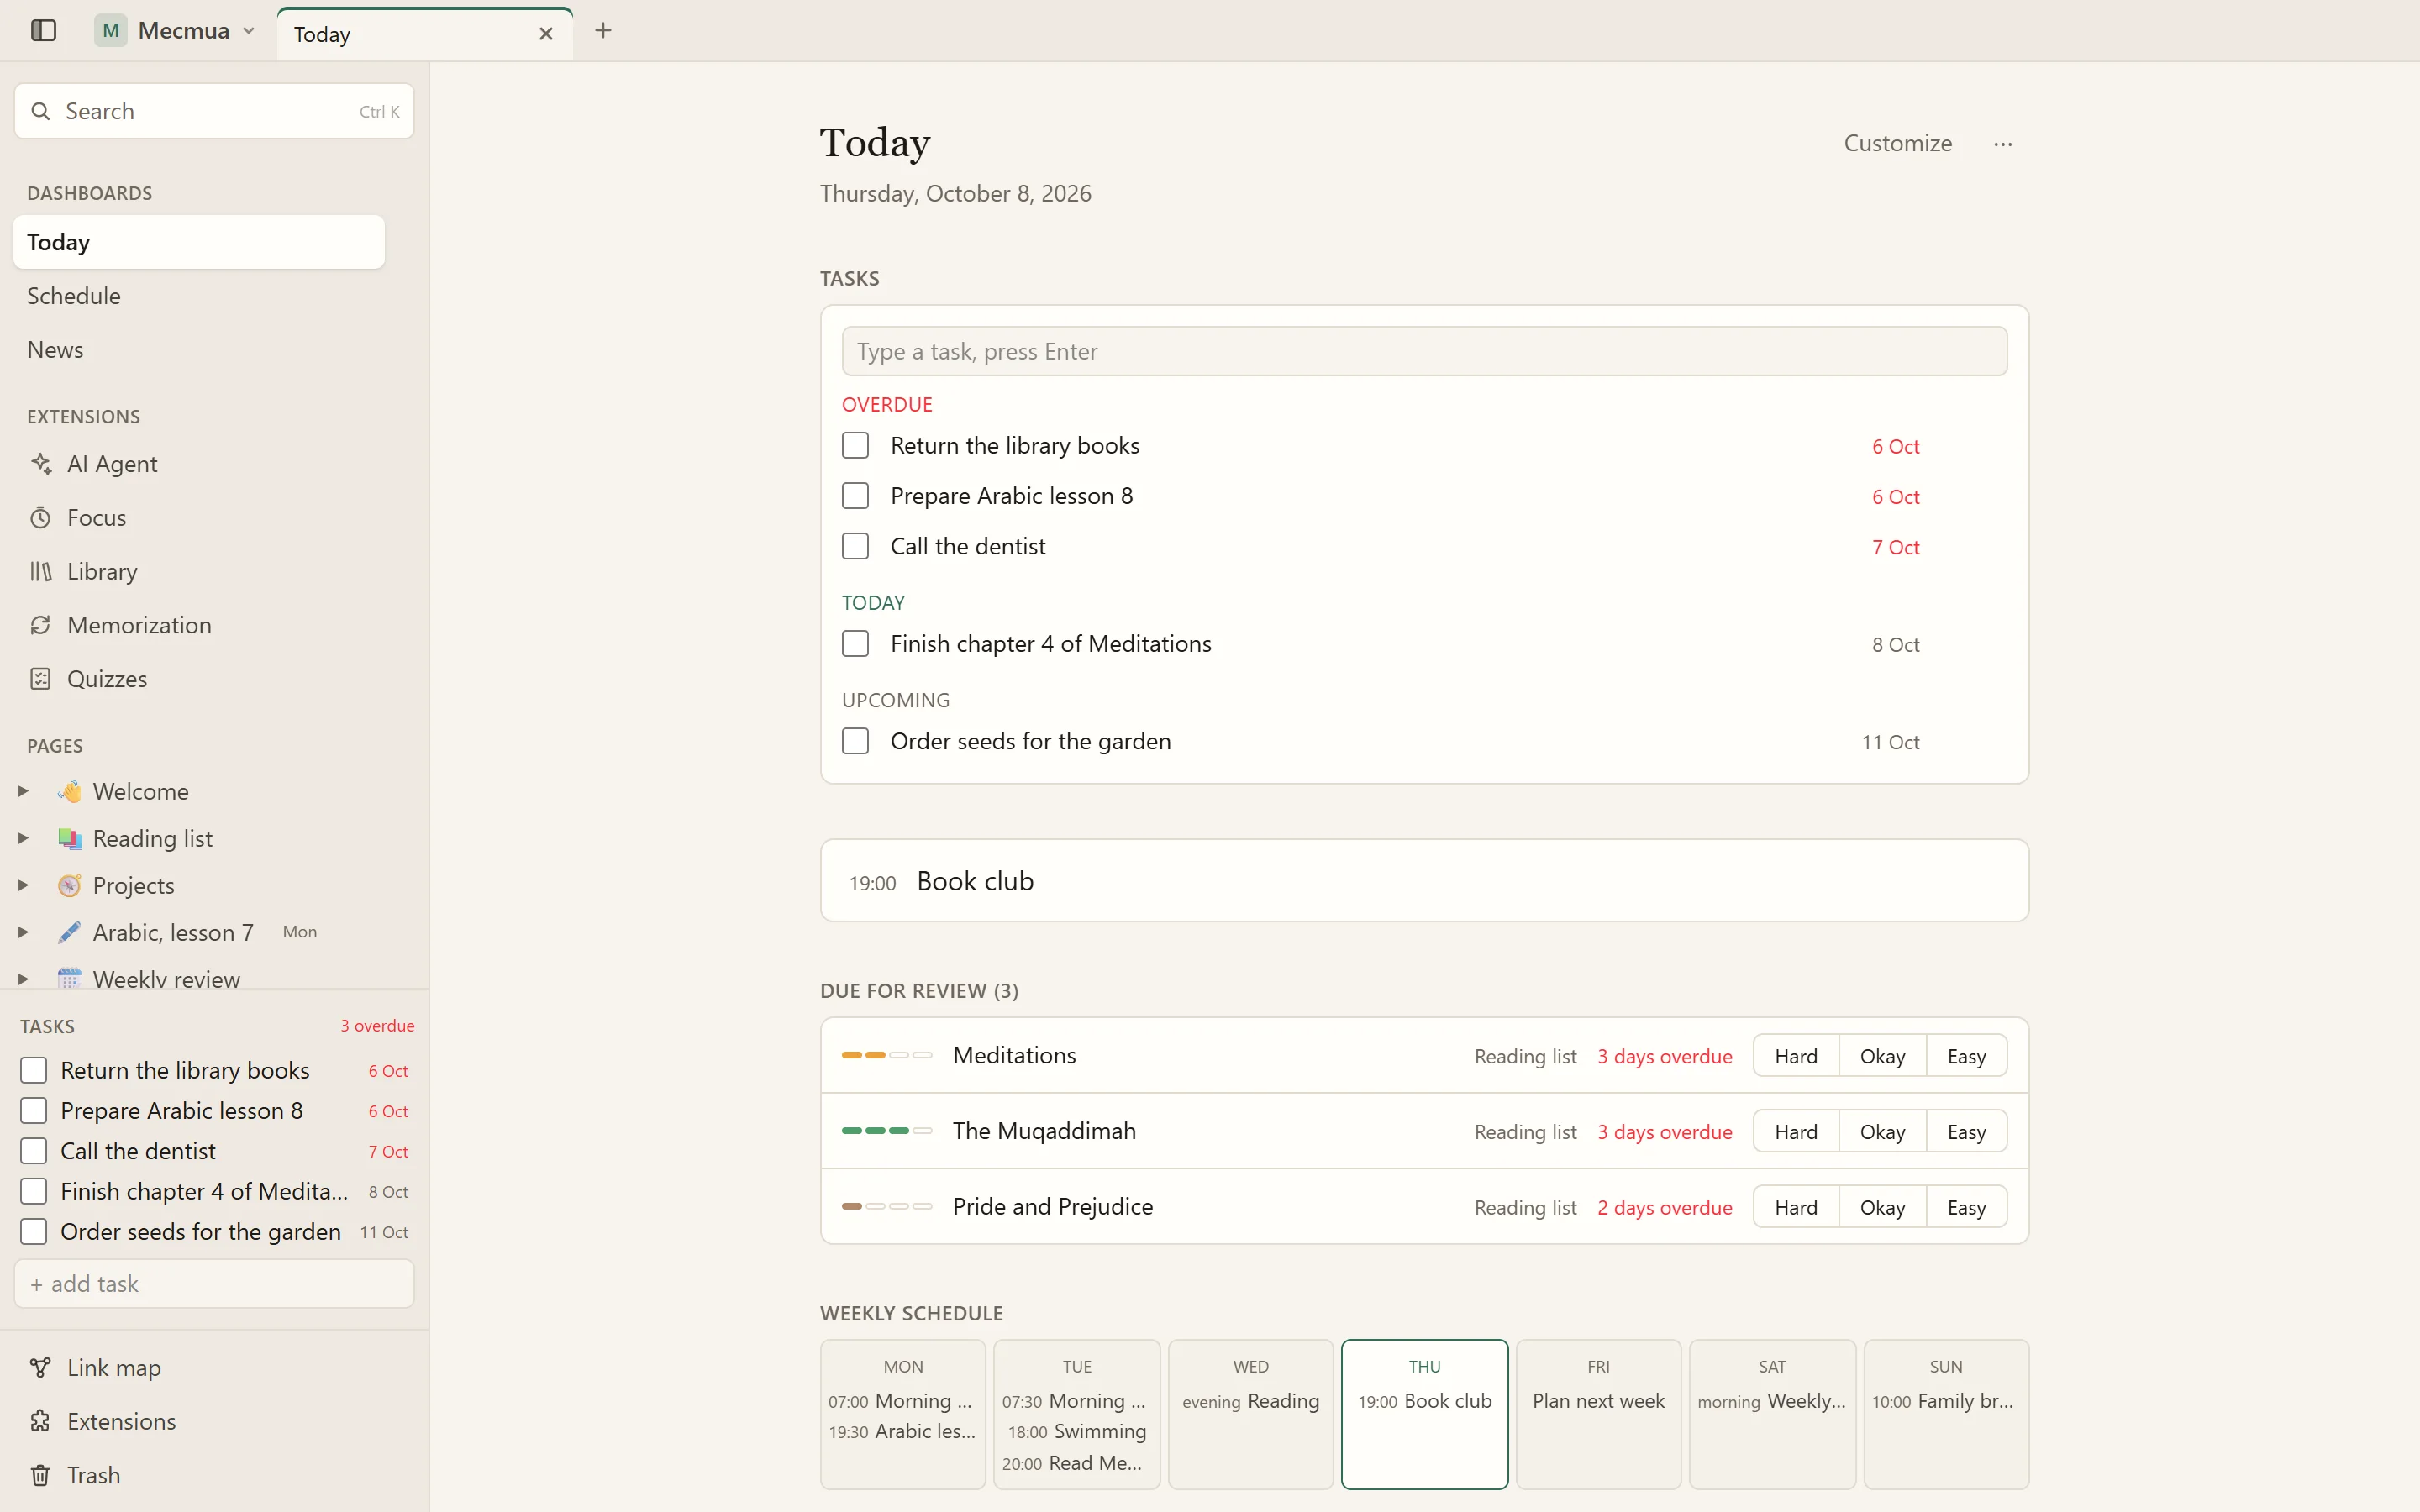
Task: Click the Customize button
Action: click(x=1897, y=143)
